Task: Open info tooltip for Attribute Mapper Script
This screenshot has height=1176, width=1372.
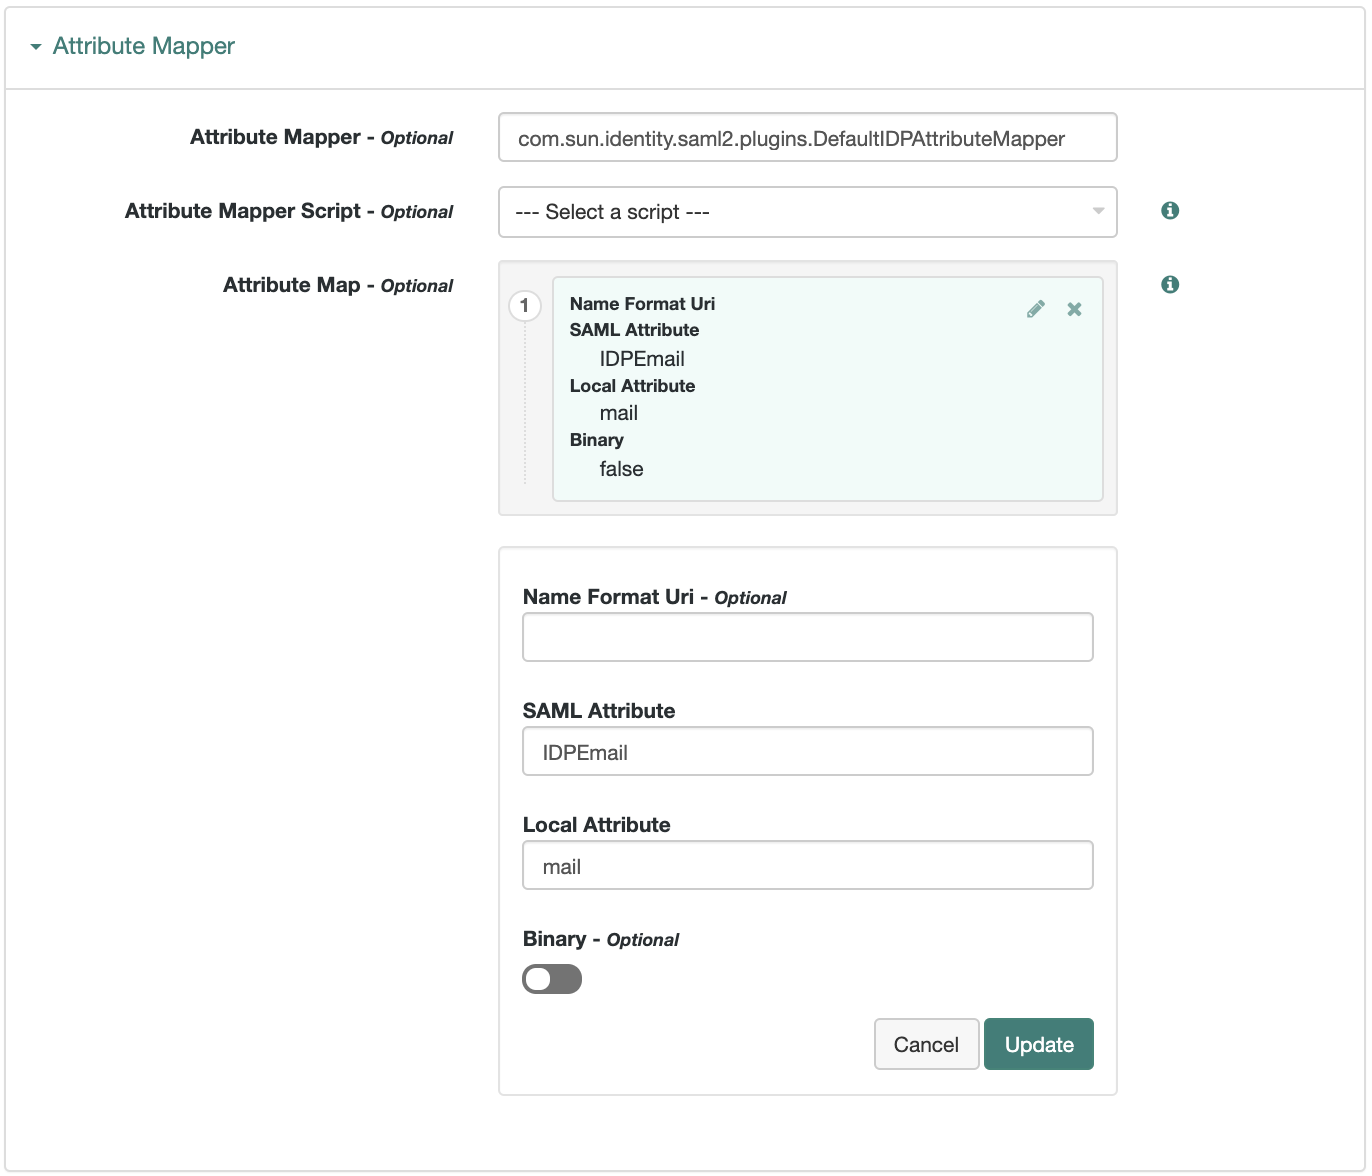Action: 1169,211
